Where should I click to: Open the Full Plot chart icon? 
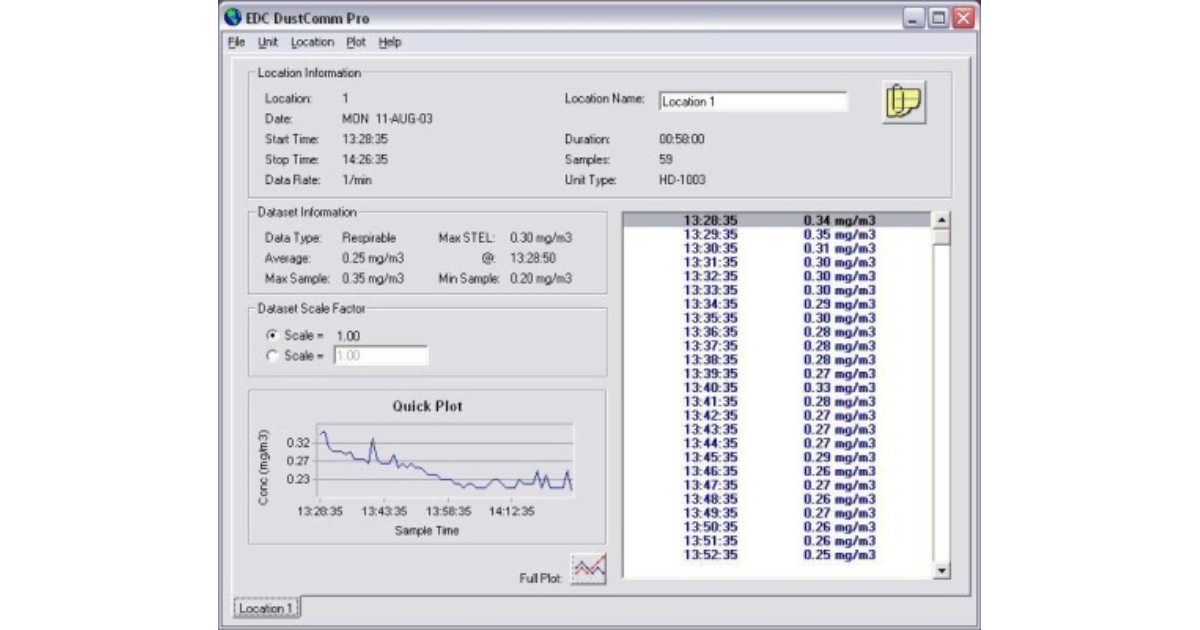tap(588, 570)
